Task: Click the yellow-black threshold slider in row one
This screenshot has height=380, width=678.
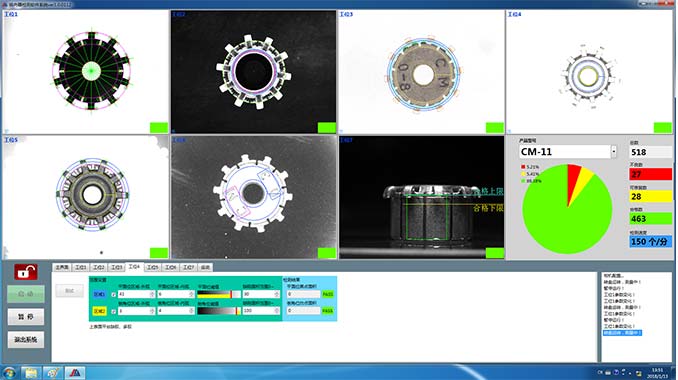Action: (219, 294)
